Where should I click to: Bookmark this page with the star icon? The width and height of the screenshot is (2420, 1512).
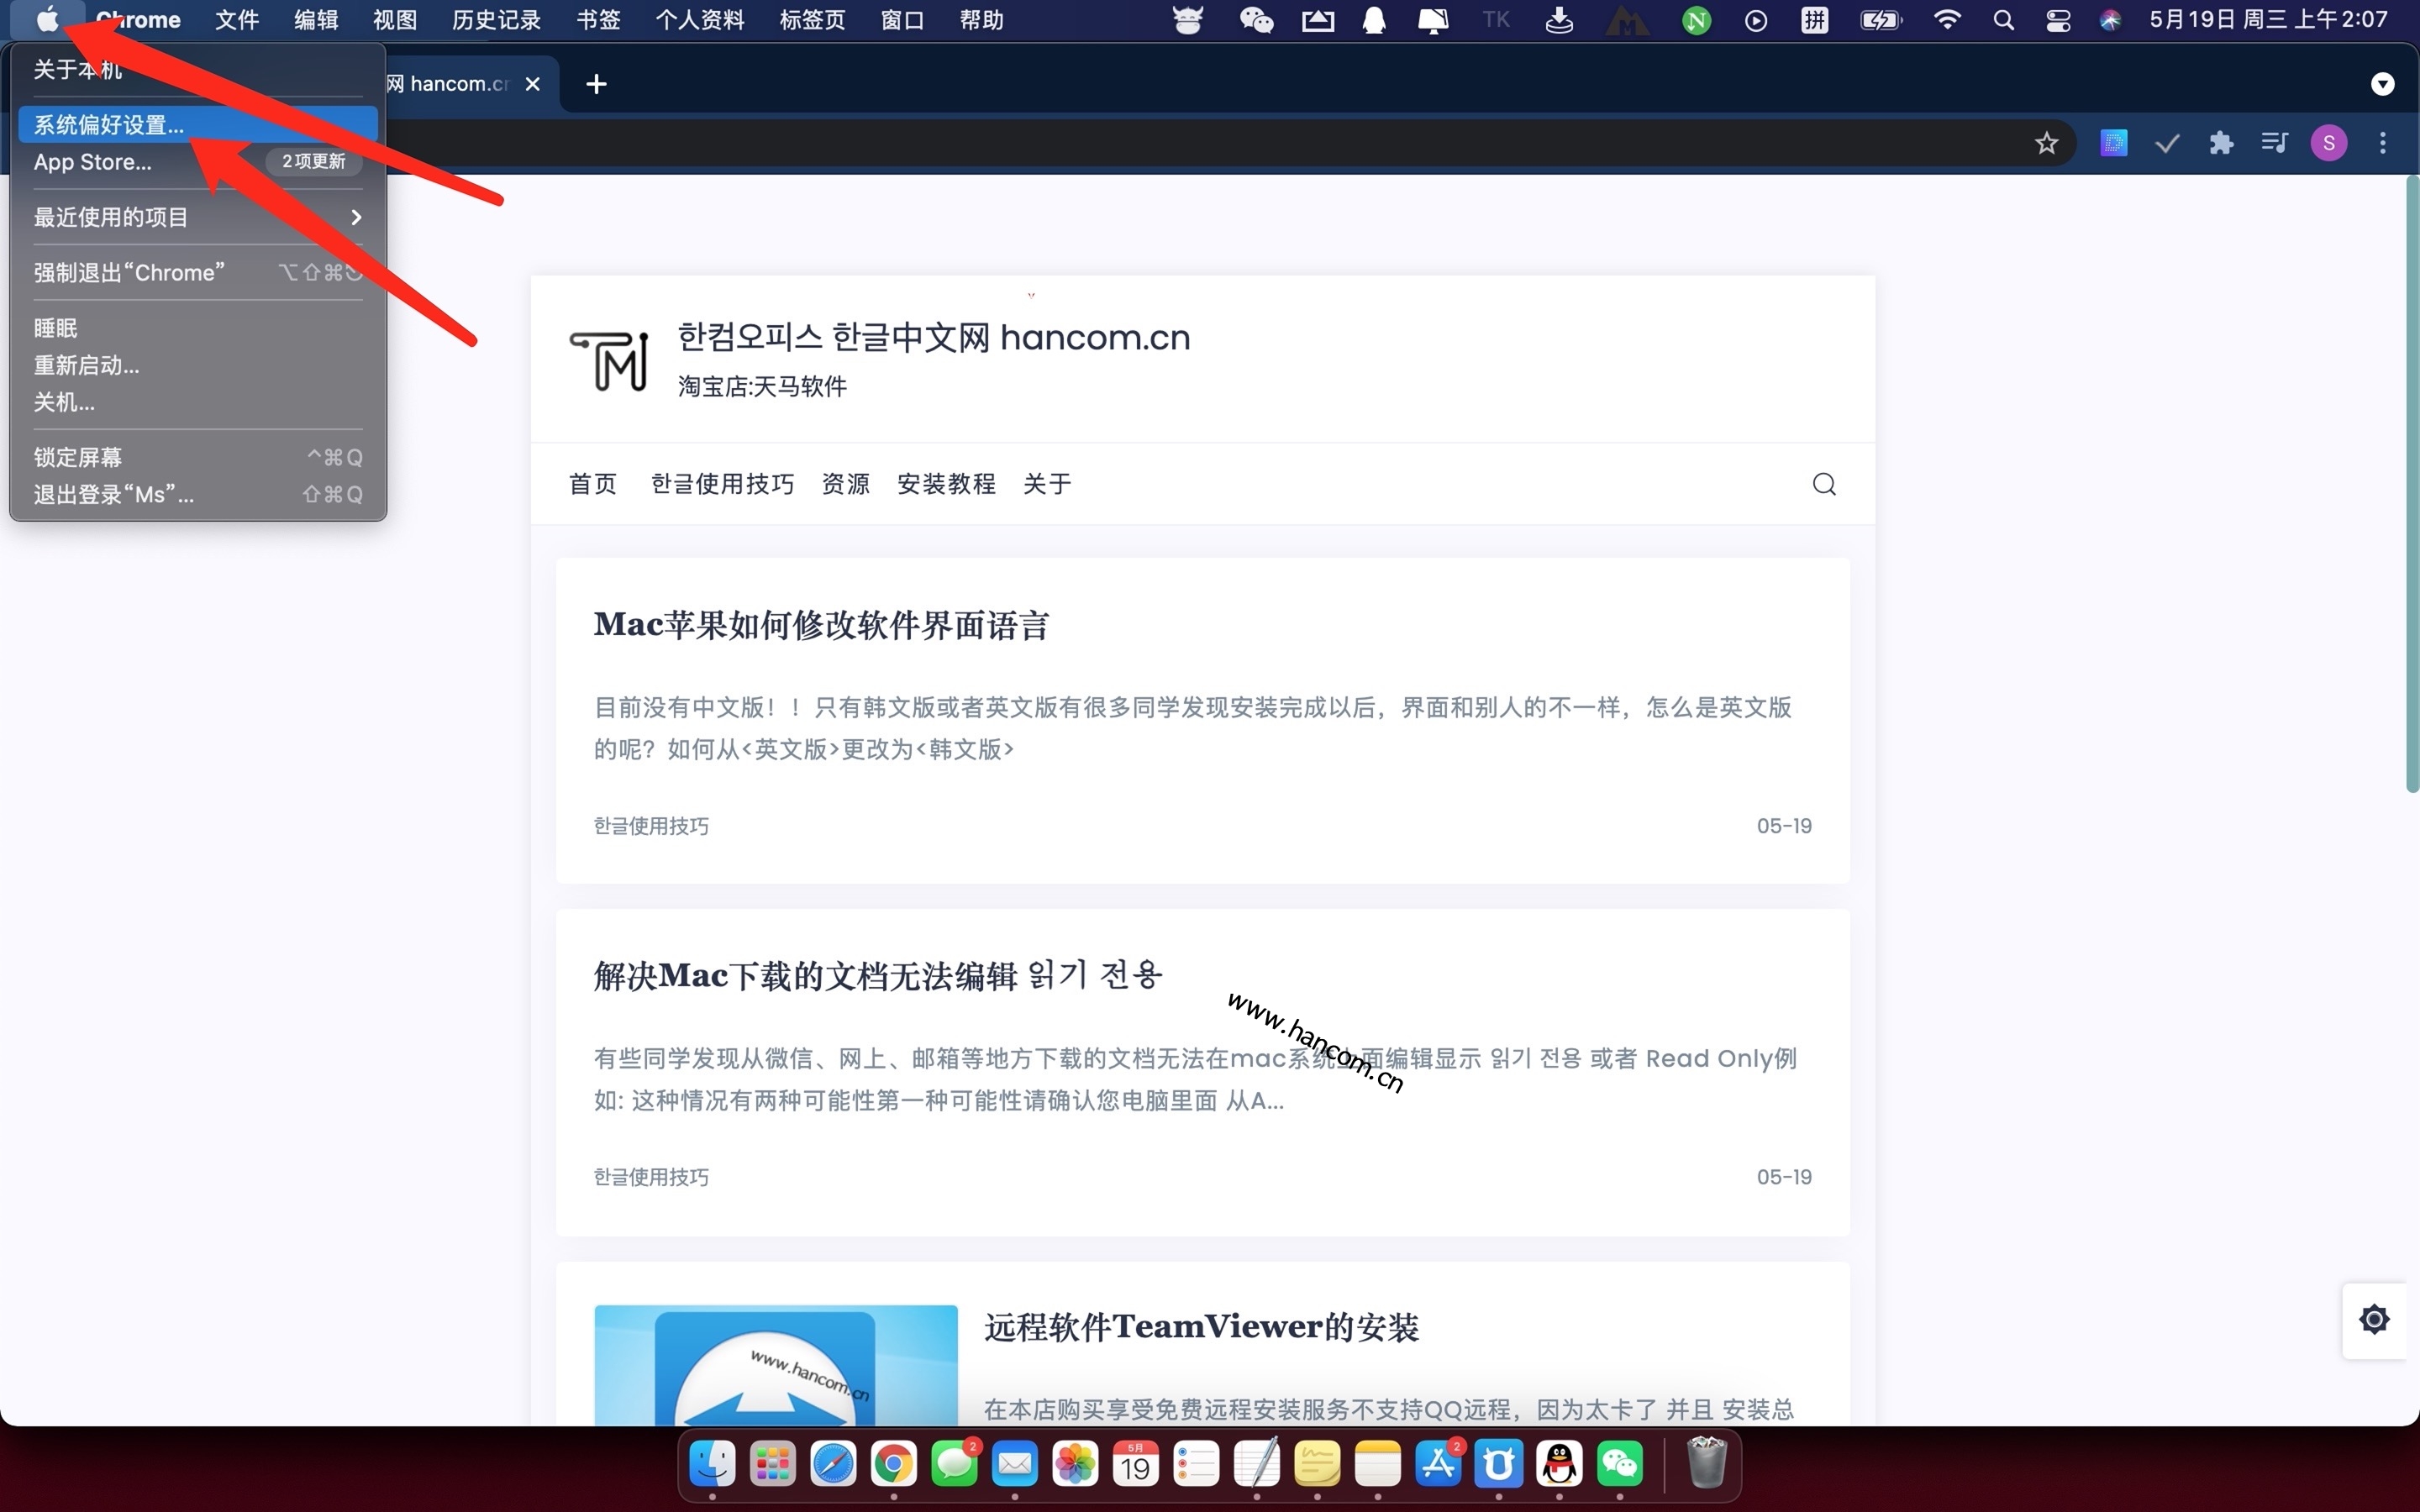(2046, 143)
